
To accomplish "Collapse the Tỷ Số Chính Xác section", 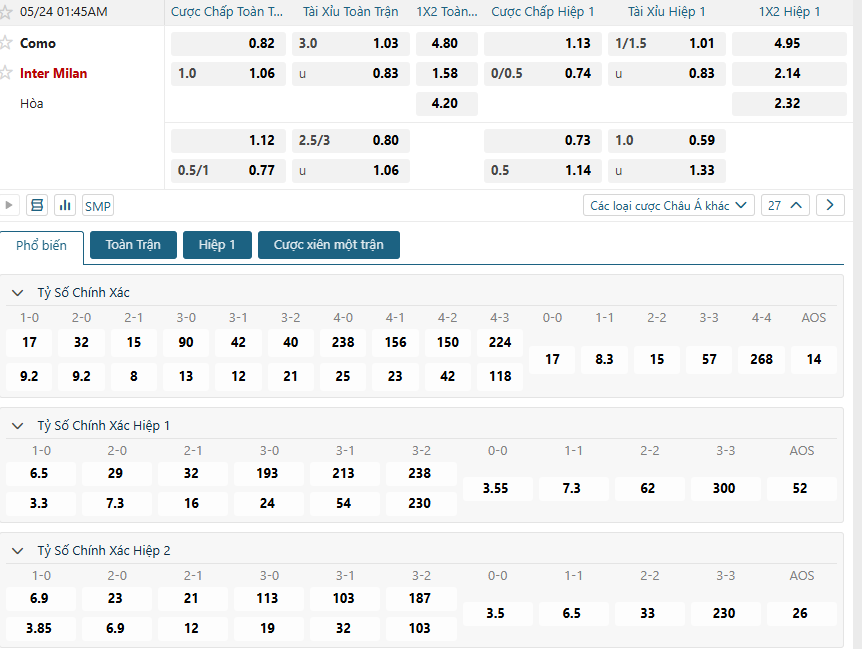I will [x=17, y=293].
